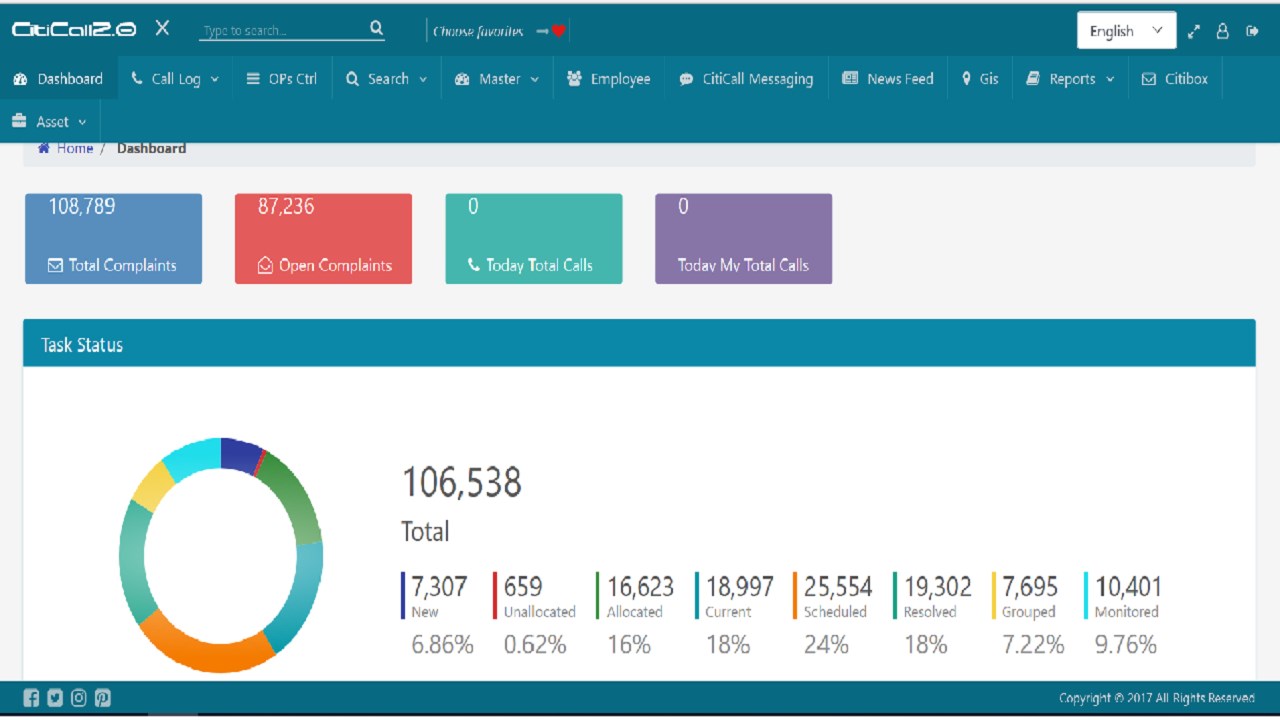Open the Facebook icon in footer
The image size is (1280, 720).
[31, 698]
